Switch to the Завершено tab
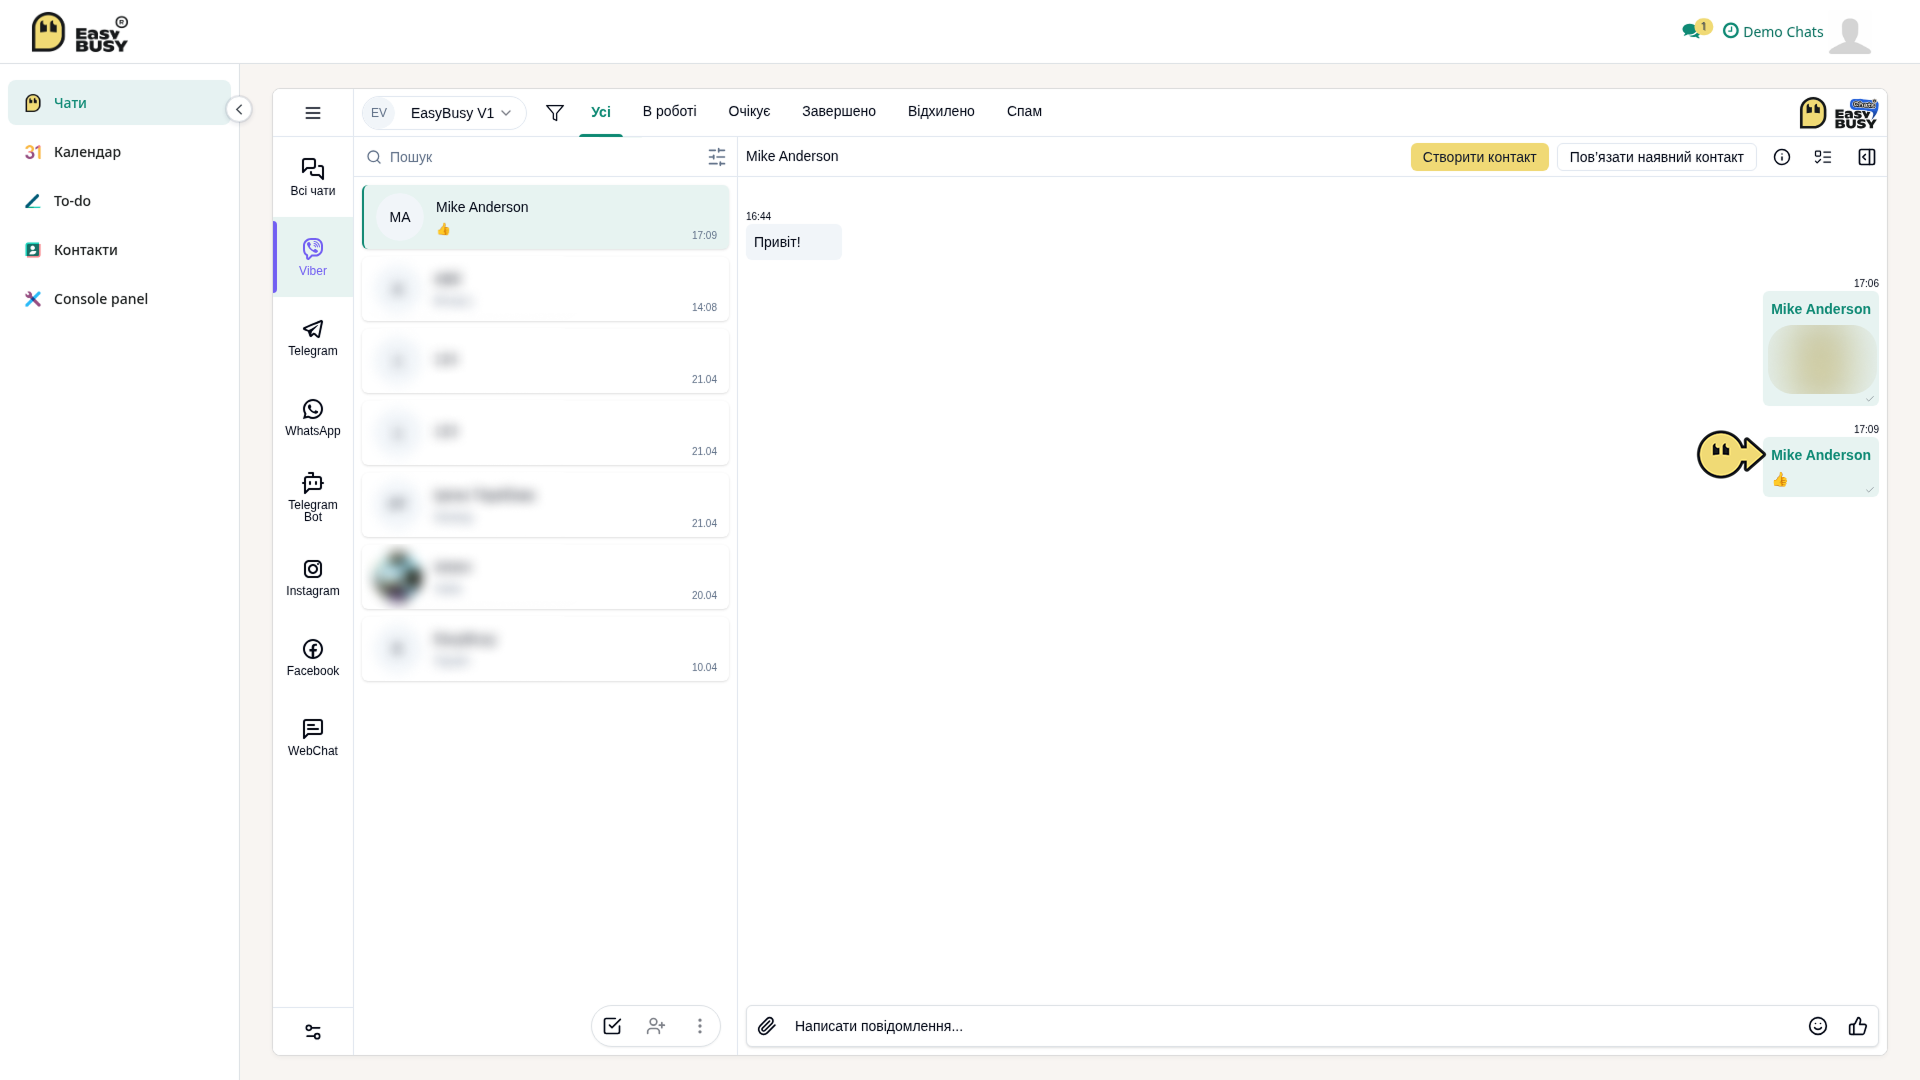1920x1080 pixels. 839,111
